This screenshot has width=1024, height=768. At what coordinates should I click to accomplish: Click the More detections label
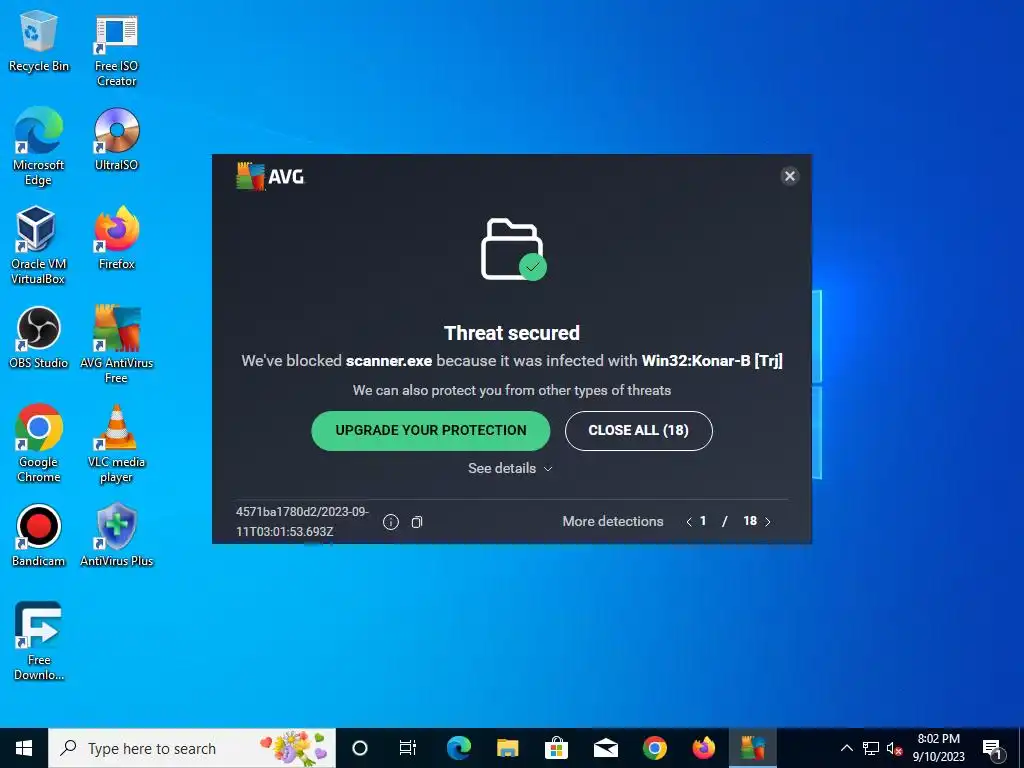[x=613, y=521]
